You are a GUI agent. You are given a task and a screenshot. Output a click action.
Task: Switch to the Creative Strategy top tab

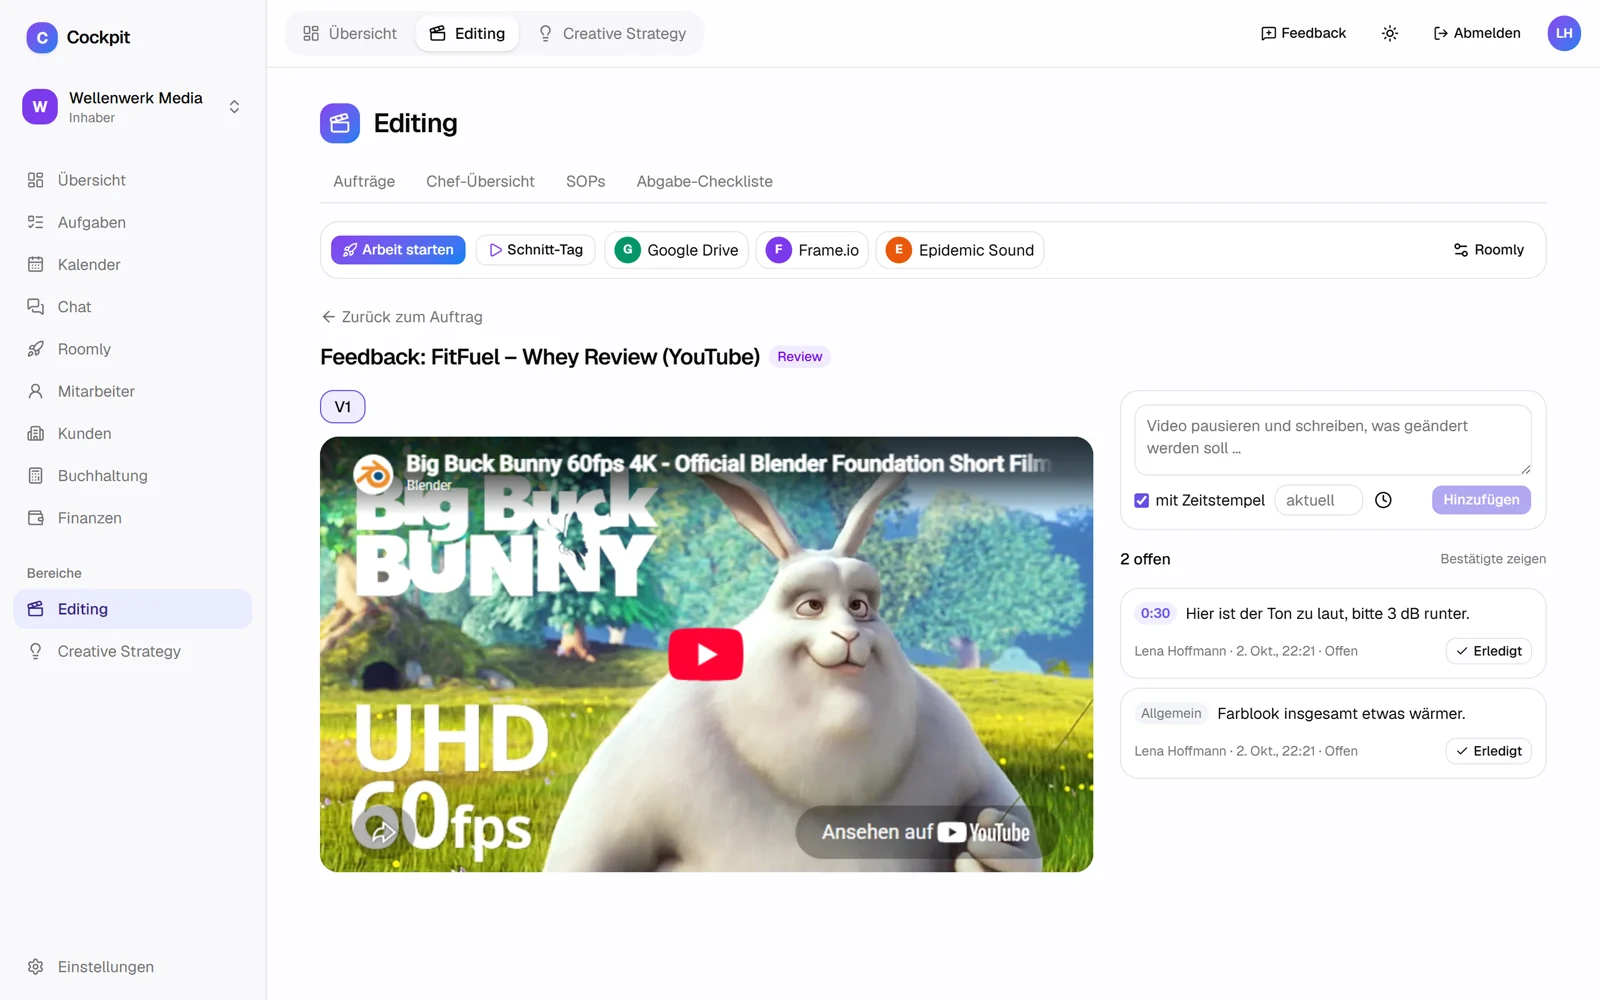(x=612, y=34)
